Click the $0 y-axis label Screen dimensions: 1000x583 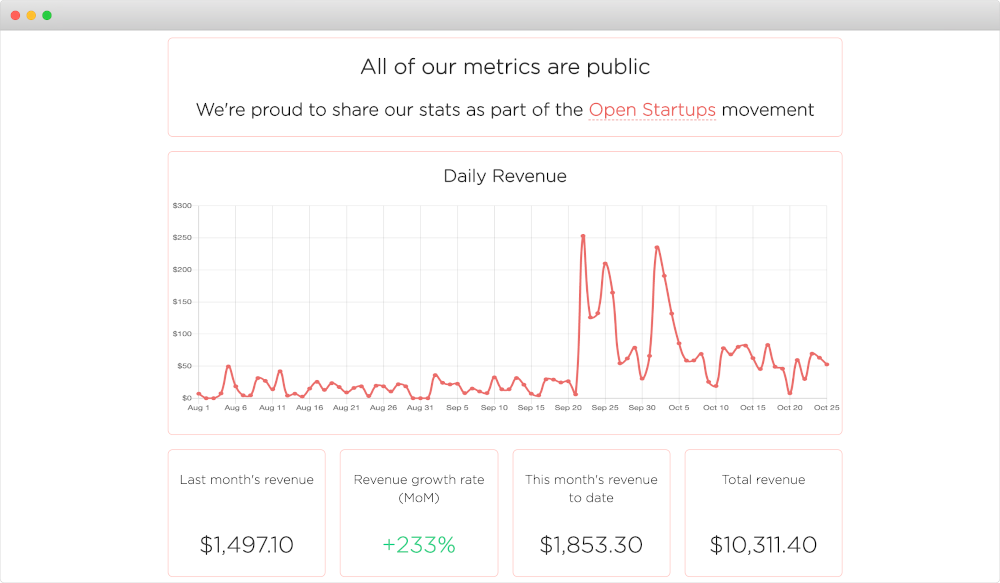click(186, 398)
